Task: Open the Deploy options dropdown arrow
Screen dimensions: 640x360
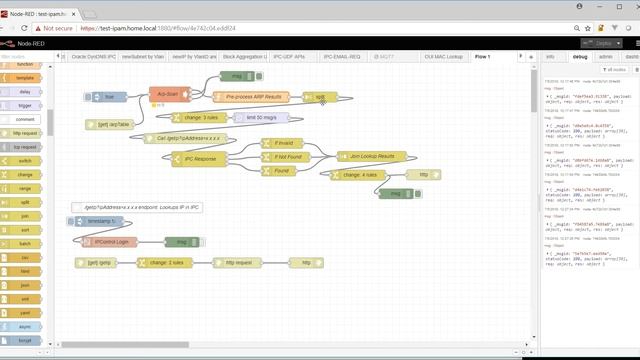Action: coord(618,43)
